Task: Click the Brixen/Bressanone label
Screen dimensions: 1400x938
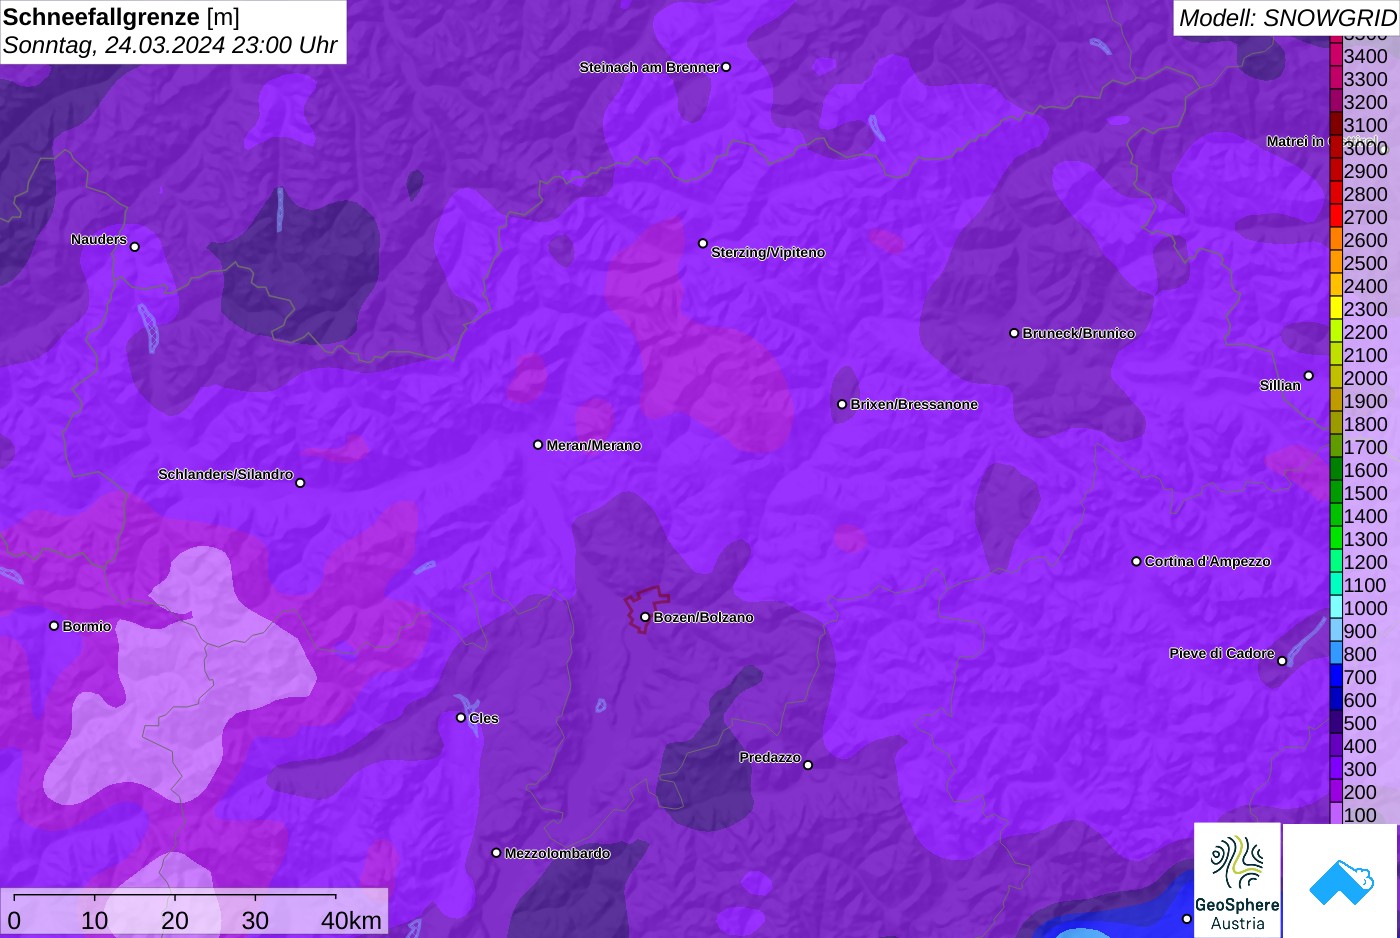Action: click(x=914, y=404)
